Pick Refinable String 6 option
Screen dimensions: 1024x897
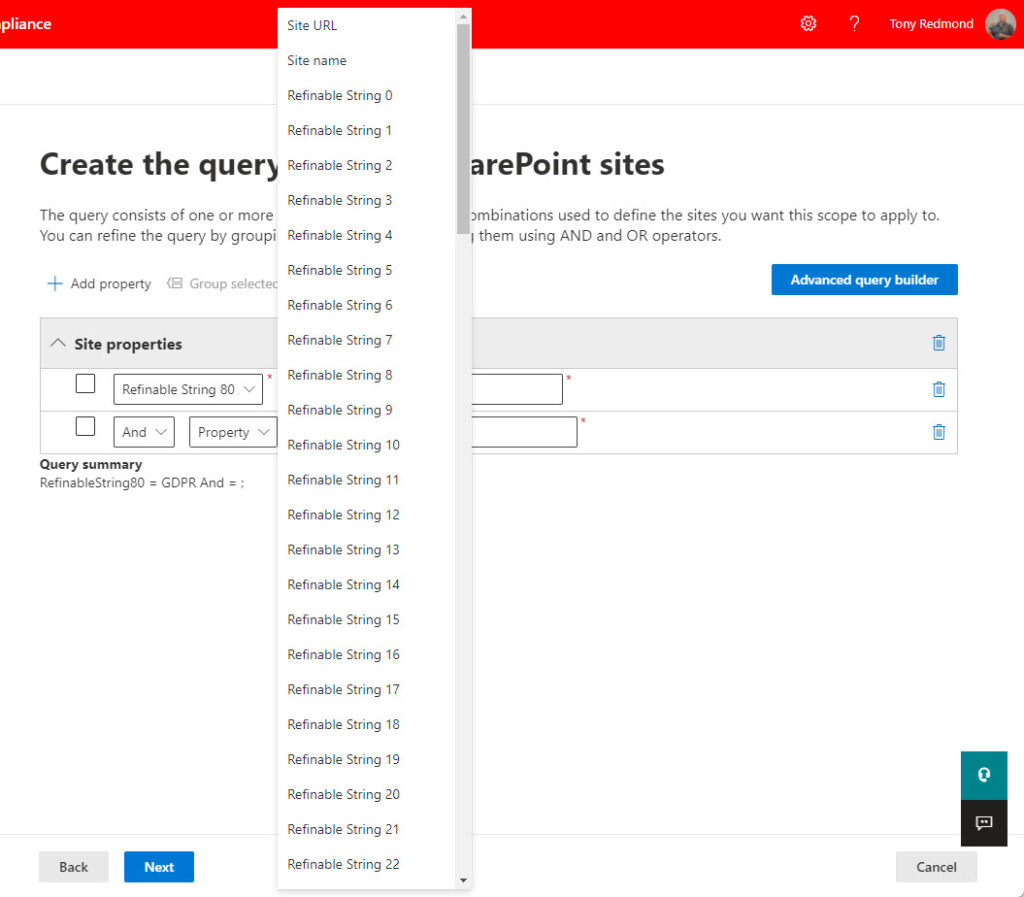pos(366,305)
